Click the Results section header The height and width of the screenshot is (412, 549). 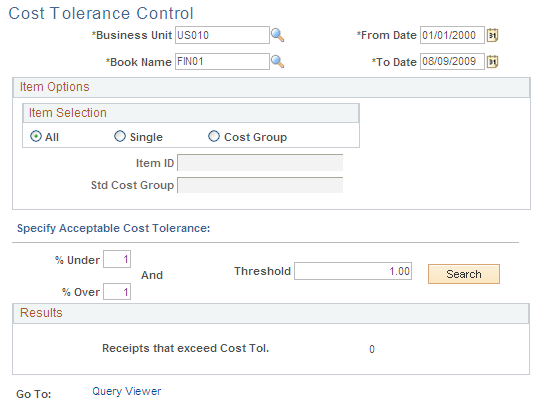click(x=271, y=313)
